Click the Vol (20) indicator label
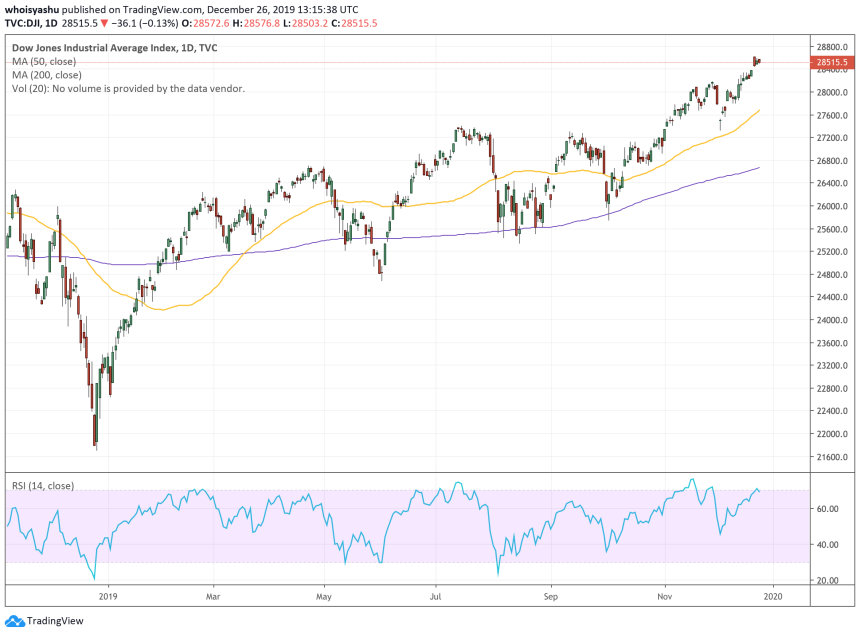The image size is (860, 635). point(128,88)
